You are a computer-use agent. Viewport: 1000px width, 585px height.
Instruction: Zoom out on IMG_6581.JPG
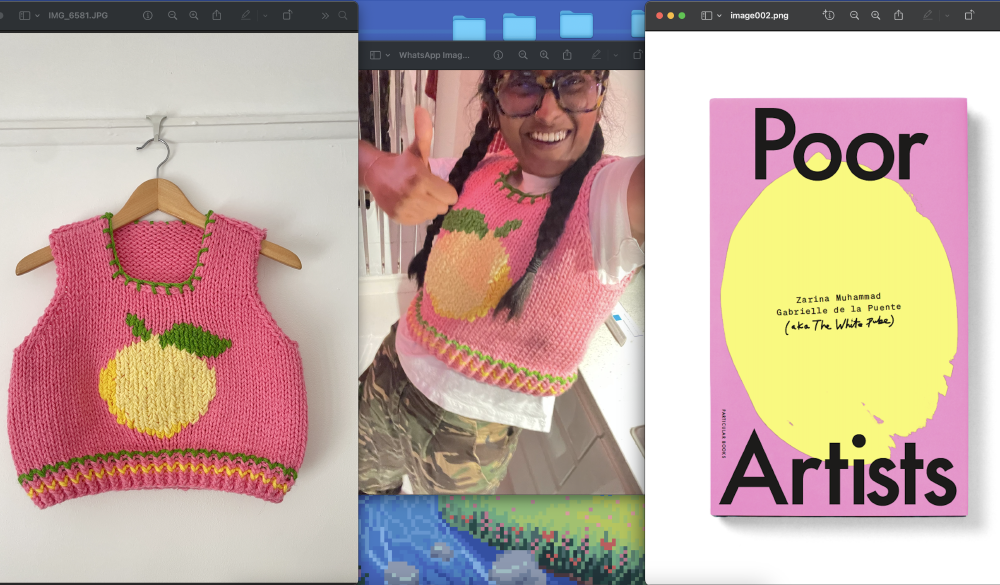(173, 15)
